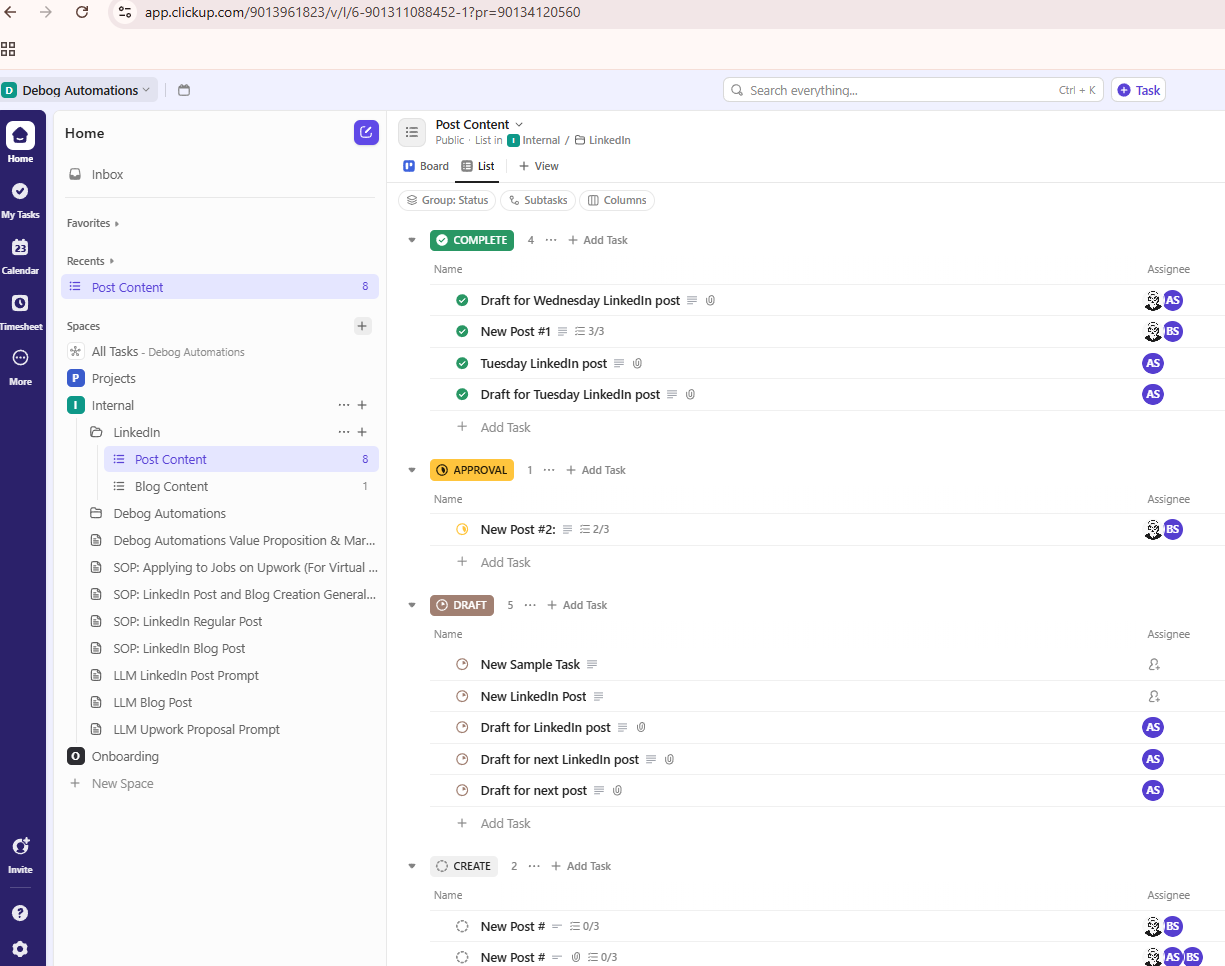Click the plus icon in the LinkedIn folder row
This screenshot has height=966, width=1225.
(x=362, y=432)
